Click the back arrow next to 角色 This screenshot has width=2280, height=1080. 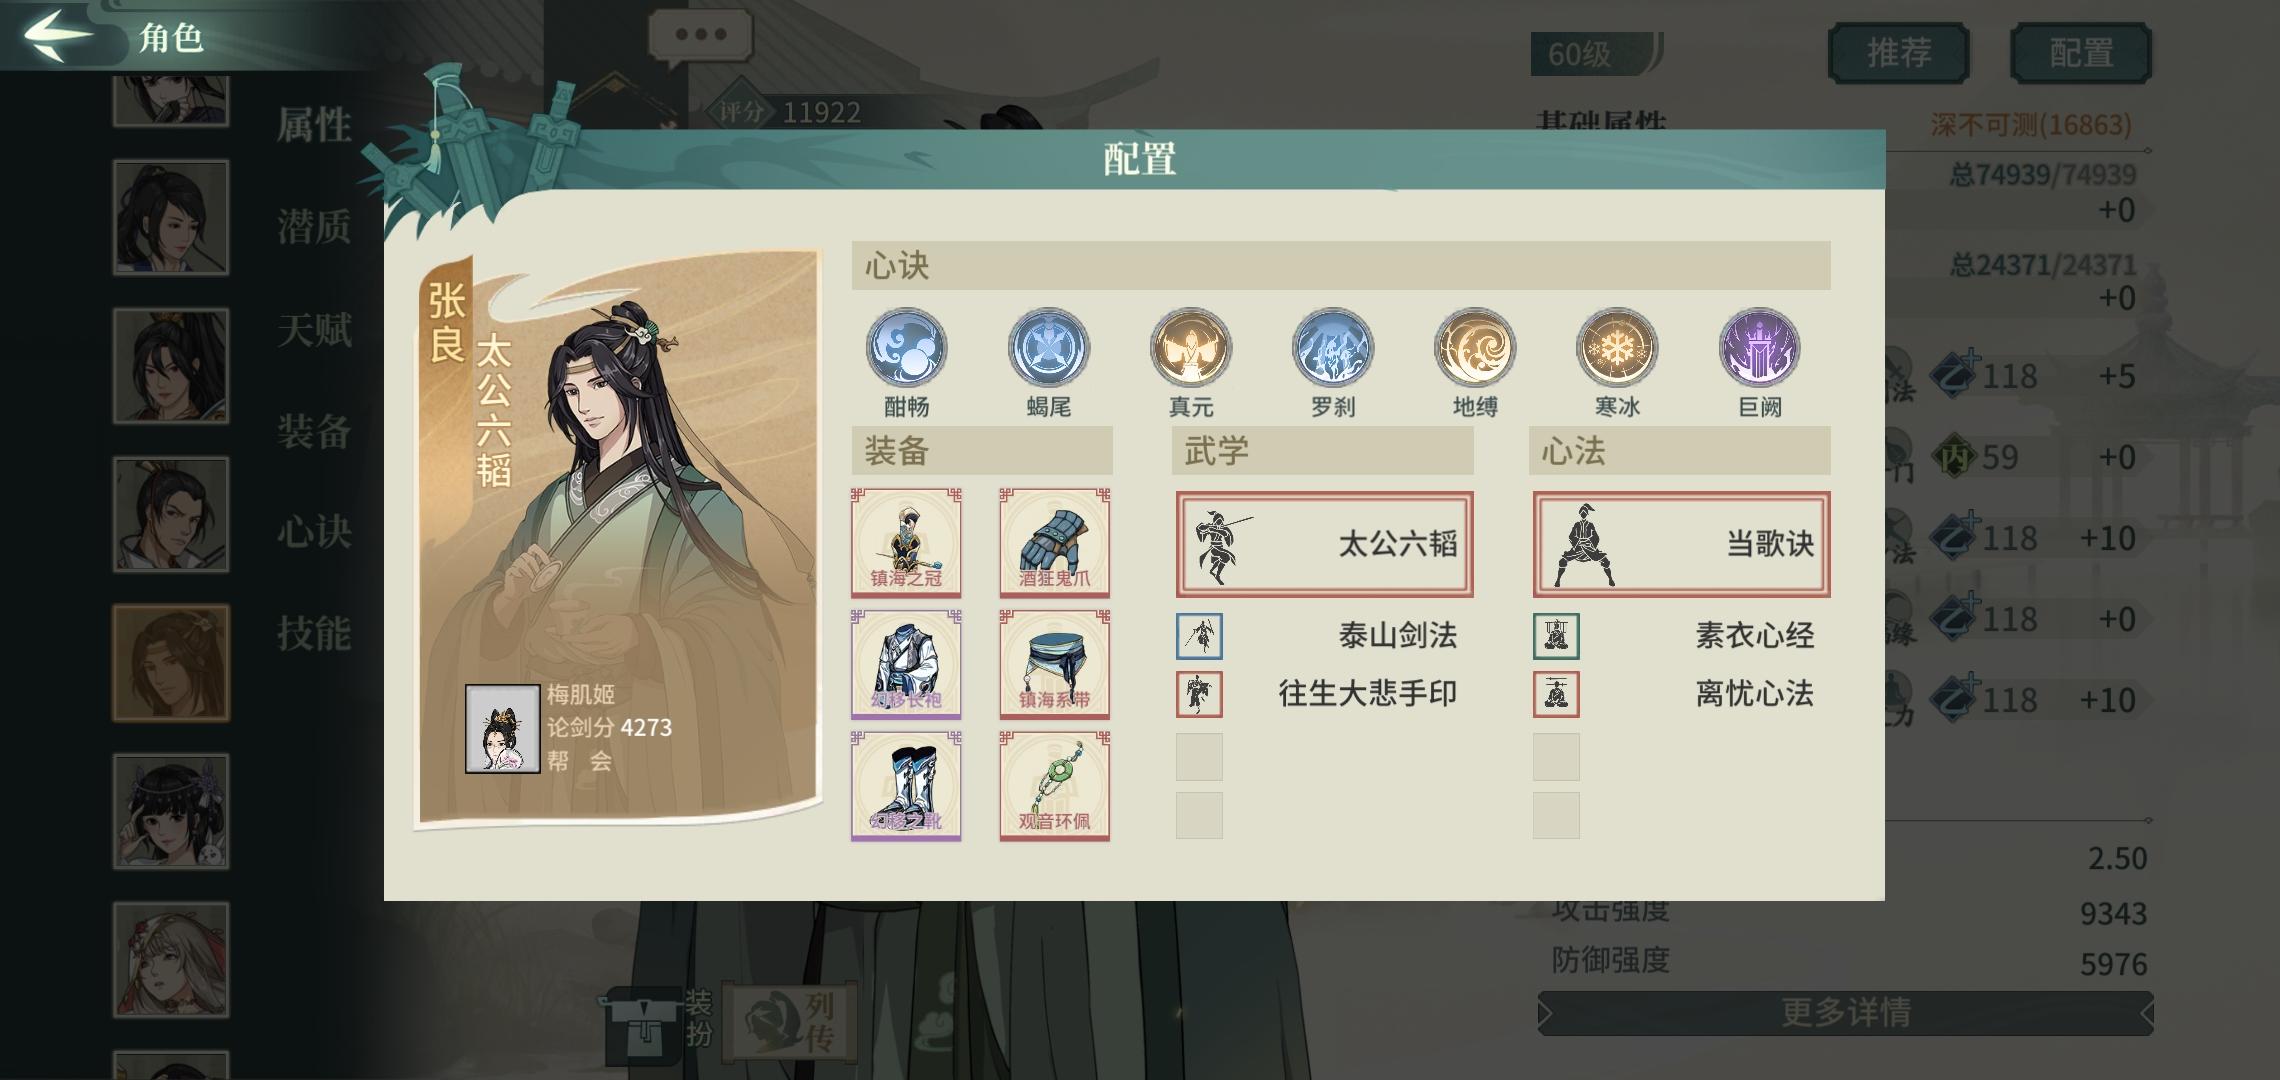[x=58, y=35]
